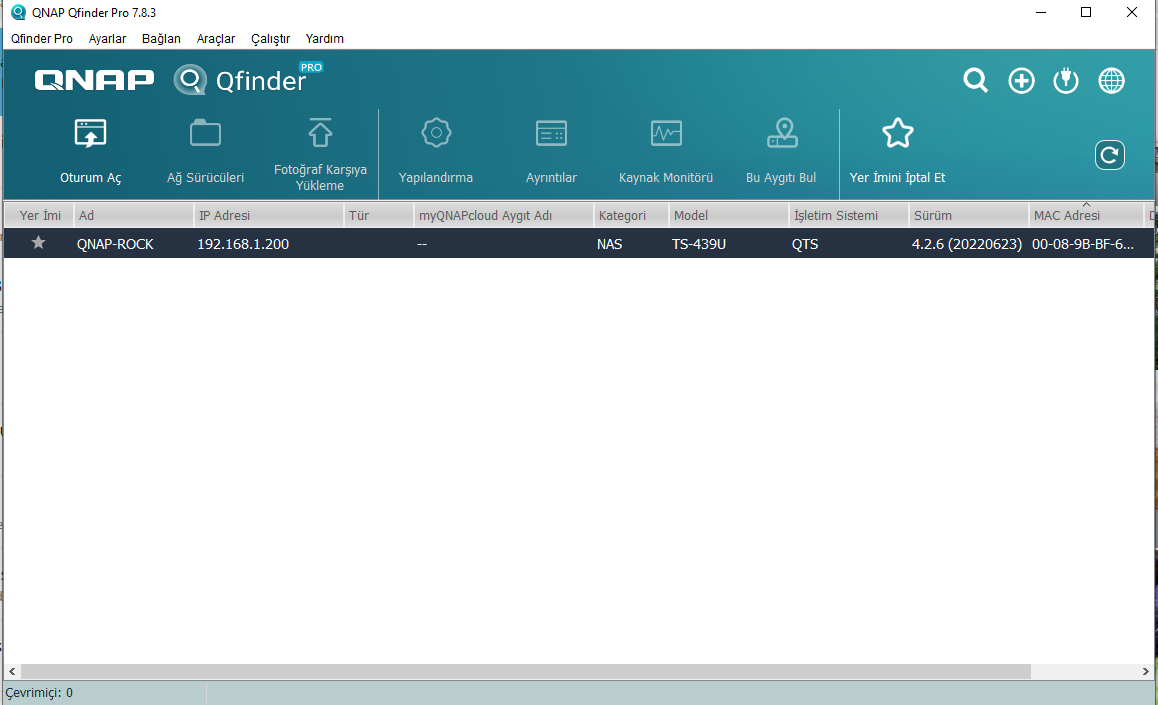Screen dimensions: 1158x705
Task: Open the Araçlar menu
Action: click(216, 38)
